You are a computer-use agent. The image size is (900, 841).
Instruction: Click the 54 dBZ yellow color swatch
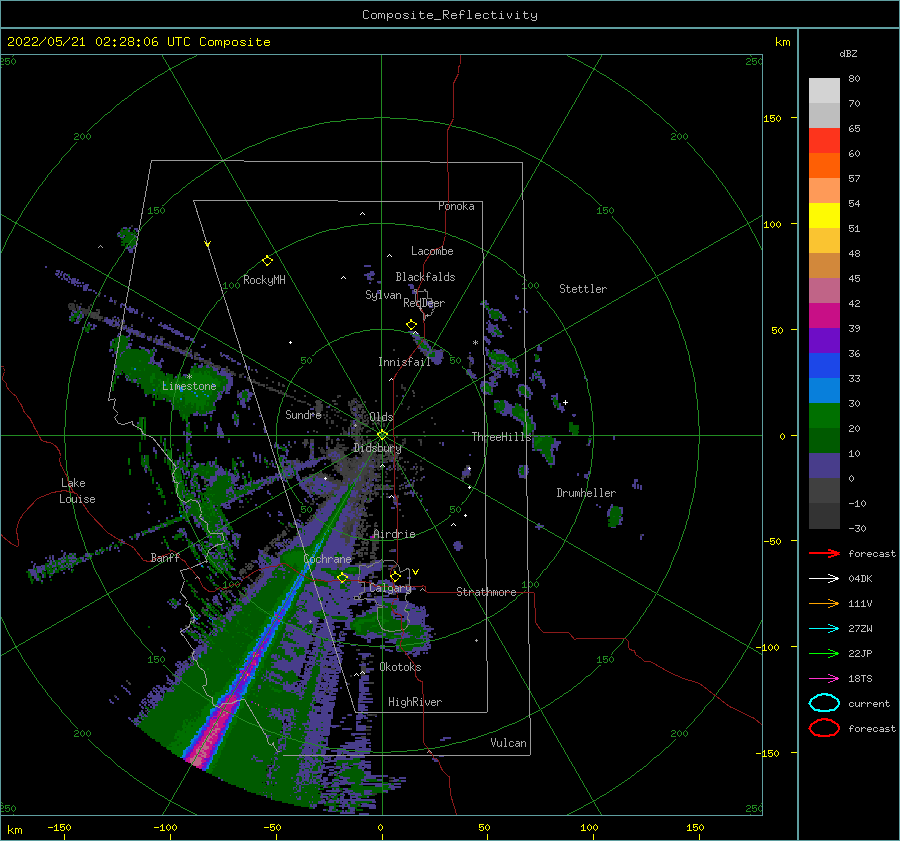tap(824, 215)
